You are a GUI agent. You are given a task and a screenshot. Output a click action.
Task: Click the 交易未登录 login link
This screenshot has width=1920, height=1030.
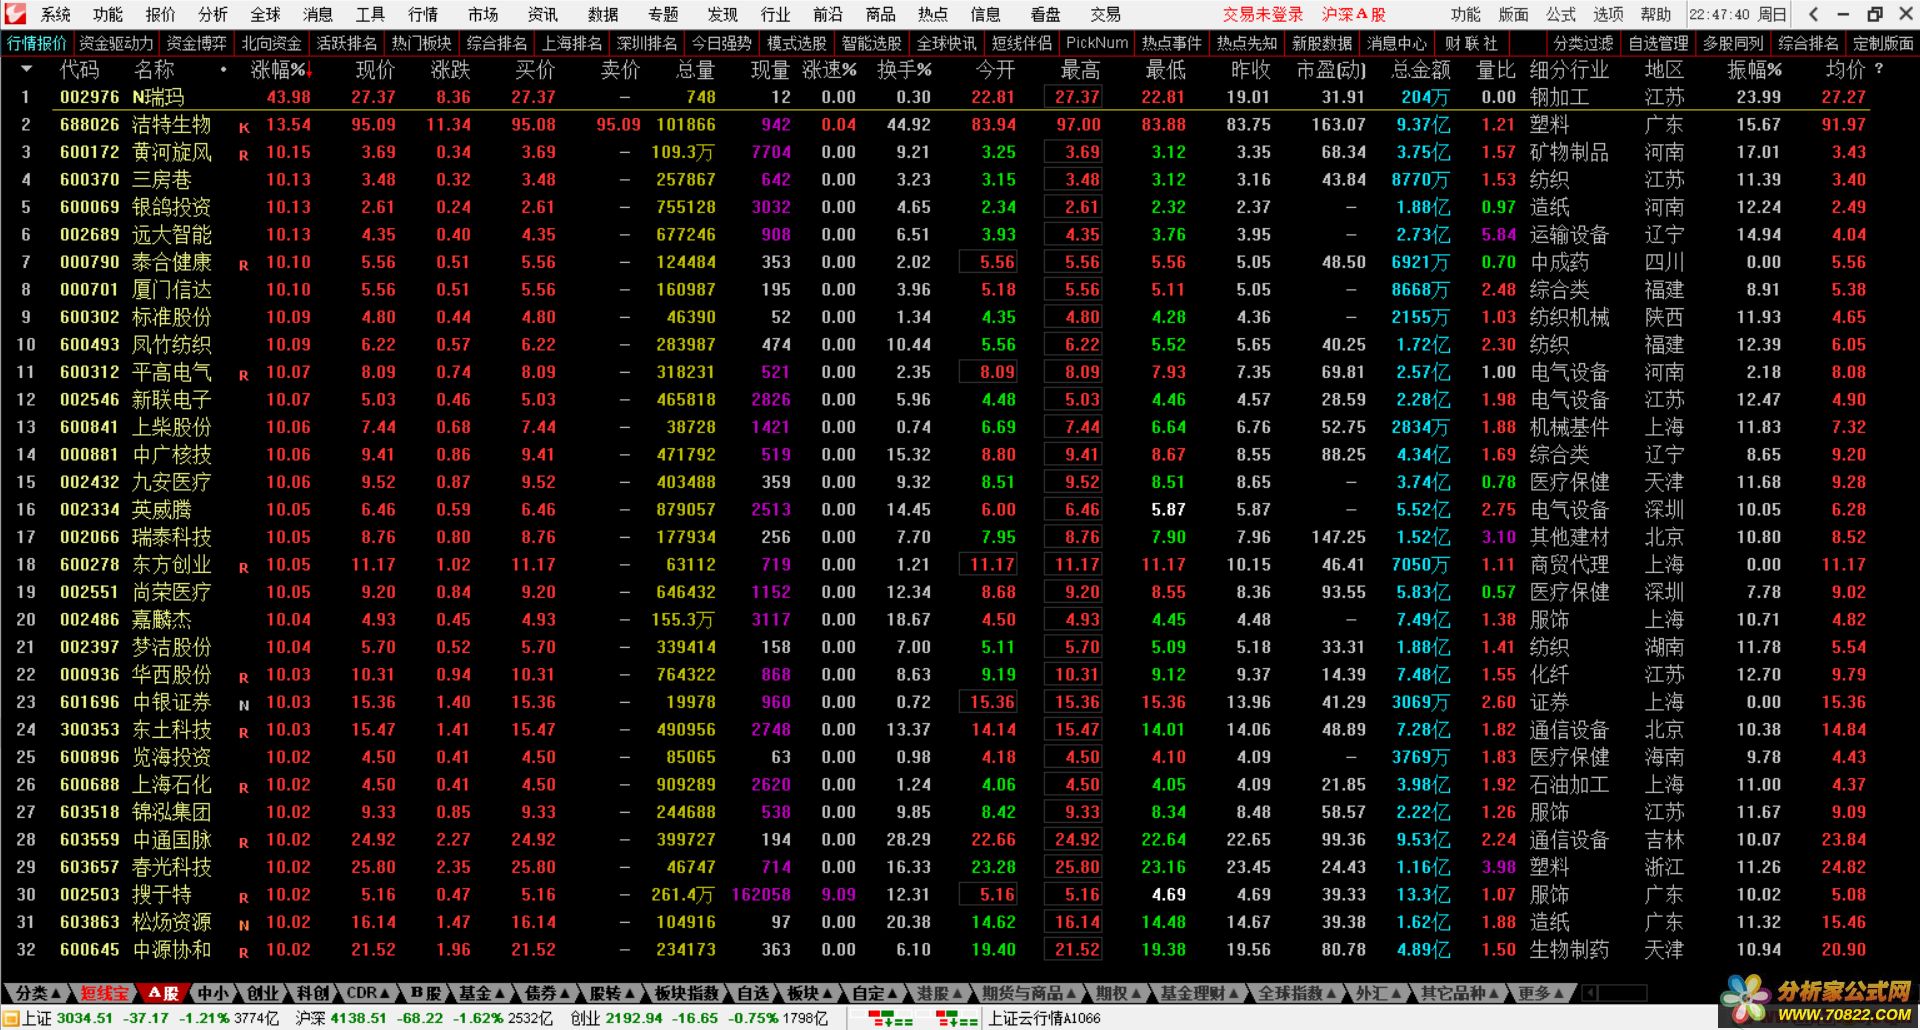coord(1263,14)
